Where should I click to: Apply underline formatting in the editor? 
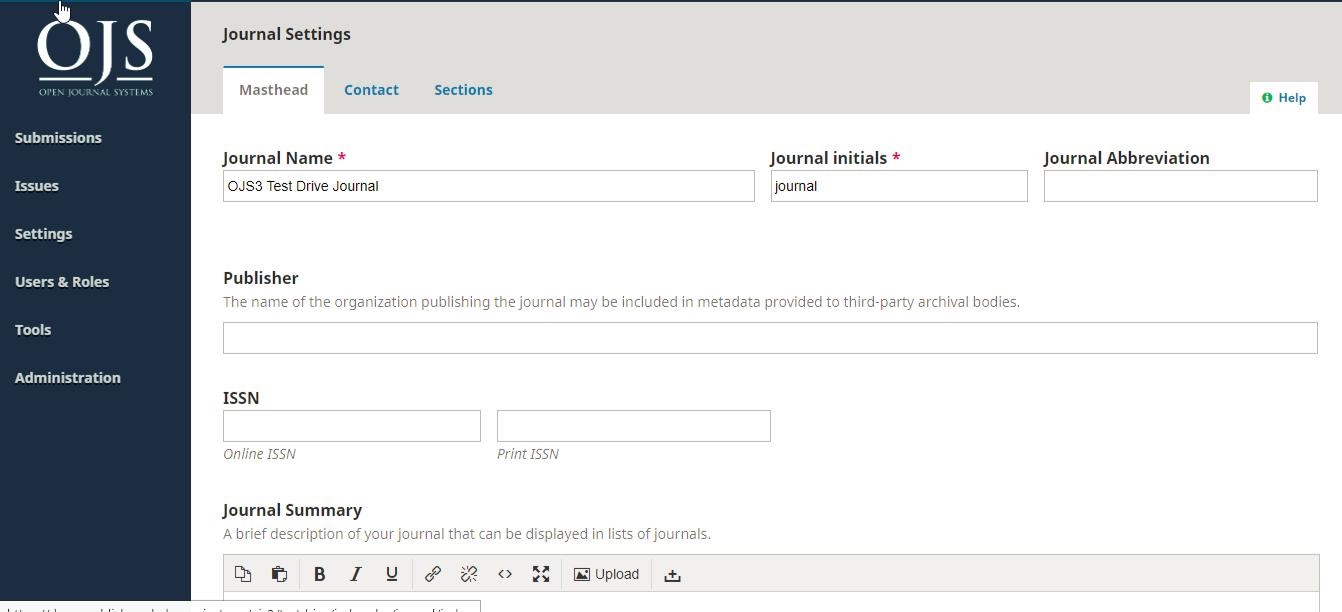click(392, 574)
